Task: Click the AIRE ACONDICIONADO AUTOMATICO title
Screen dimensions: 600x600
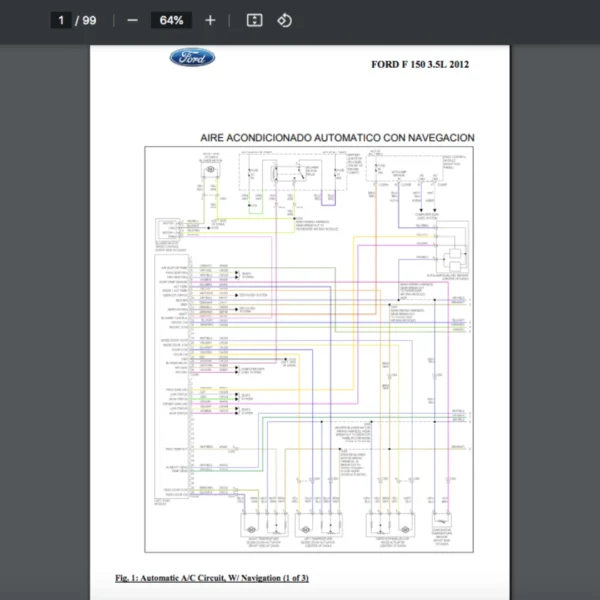Action: pos(337,137)
